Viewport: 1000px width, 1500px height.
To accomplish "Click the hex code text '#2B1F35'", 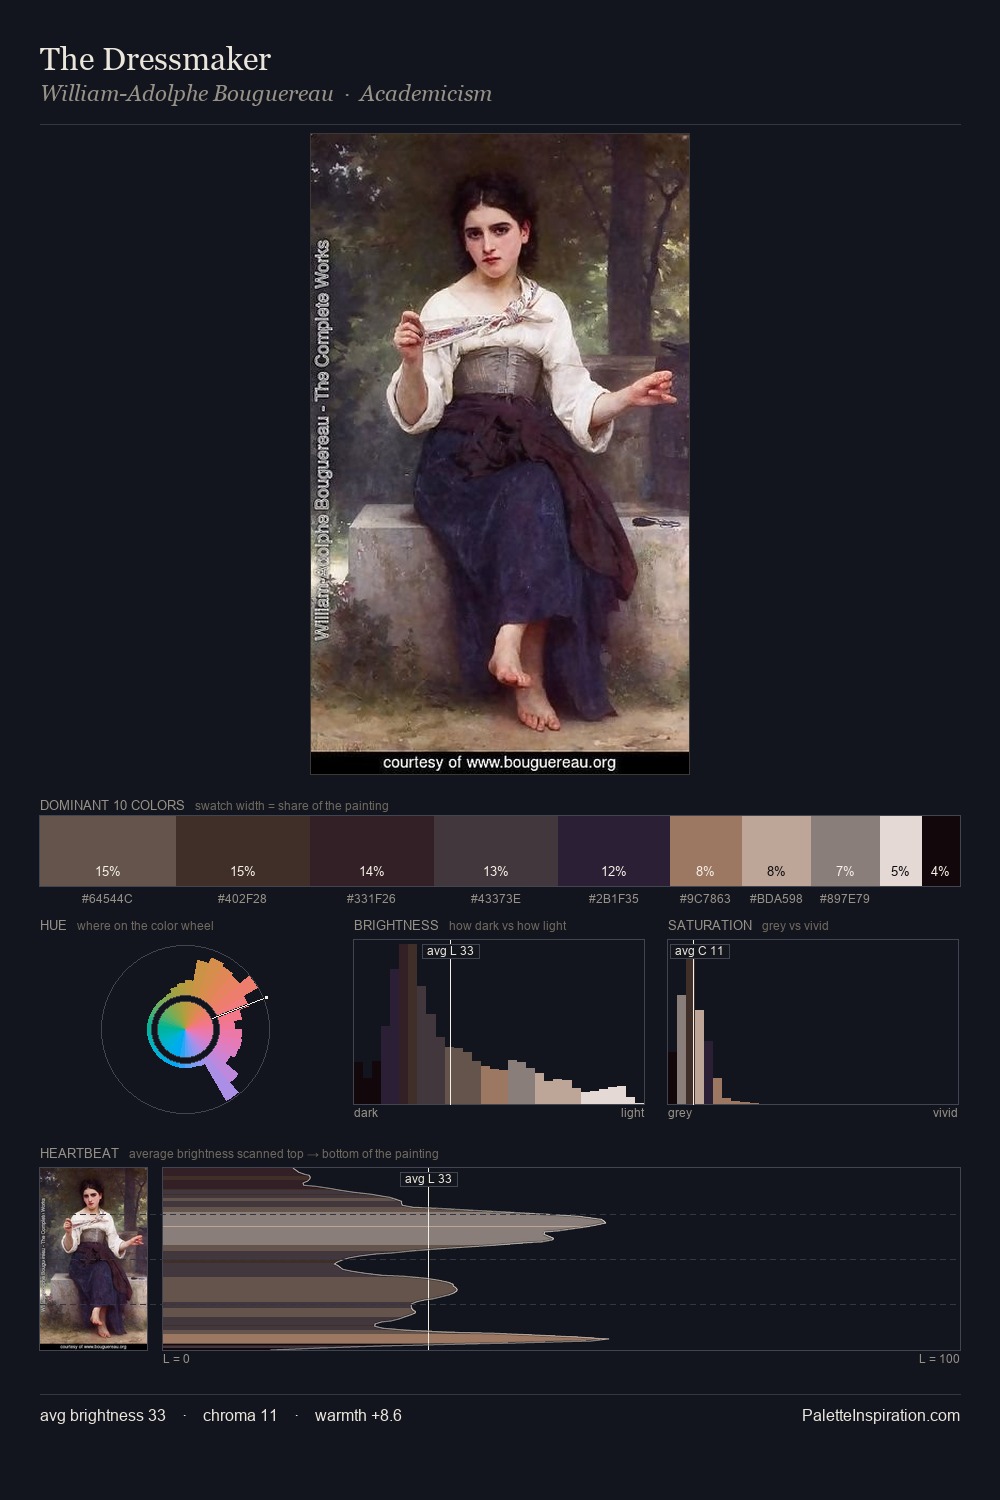I will pyautogui.click(x=613, y=899).
